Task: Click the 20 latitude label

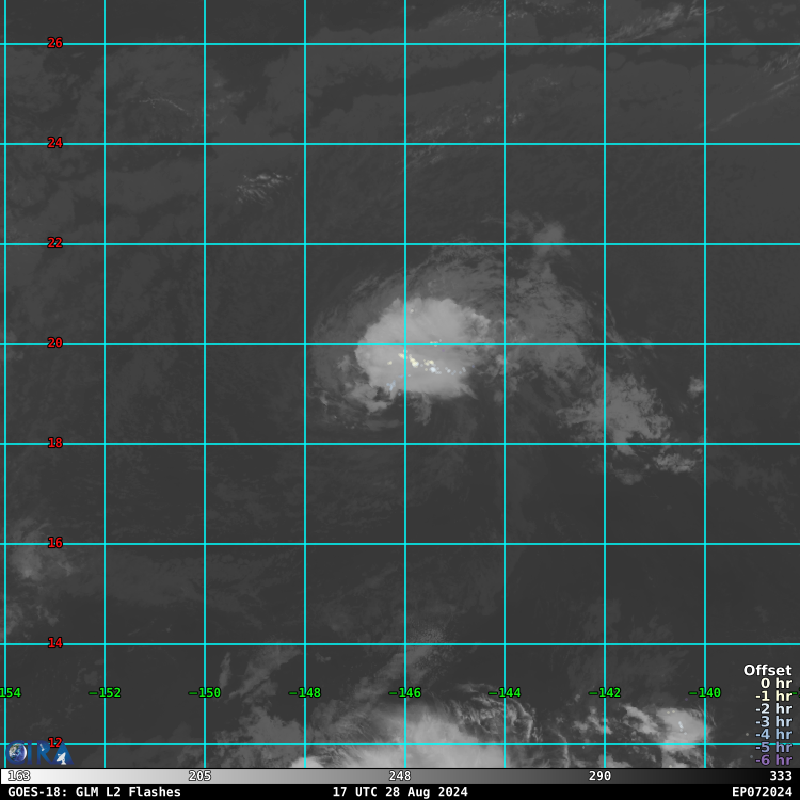Action: tap(55, 343)
